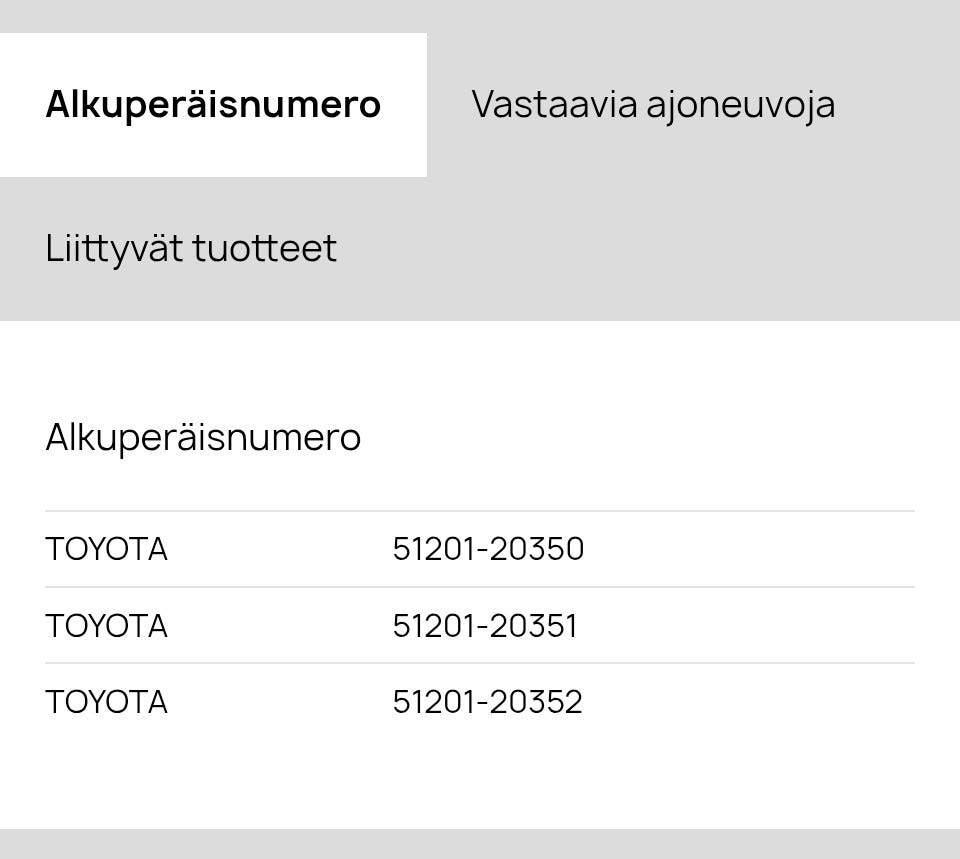Click blank space at right end of 51201-20351 row
Viewport: 960px width, 859px height.
(x=800, y=626)
